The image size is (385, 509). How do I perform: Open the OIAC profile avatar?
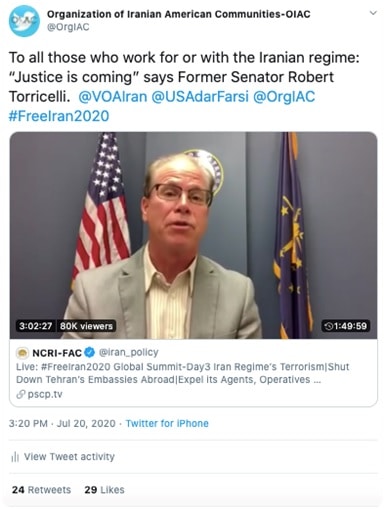coord(24,21)
